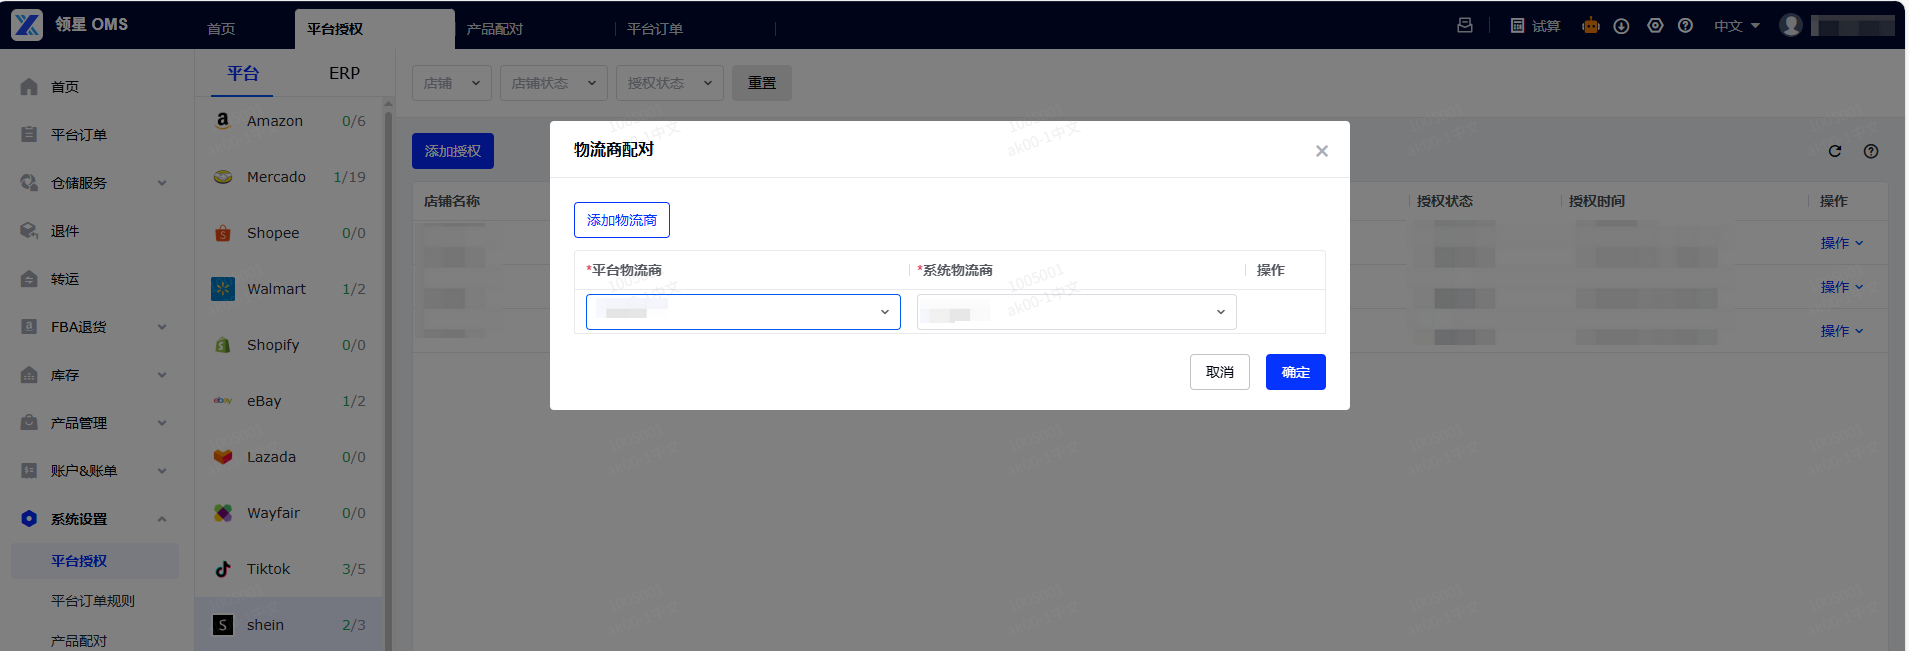This screenshot has height=651, width=1909.
Task: Open the 店铺状态 filter dropdown
Action: pyautogui.click(x=554, y=83)
